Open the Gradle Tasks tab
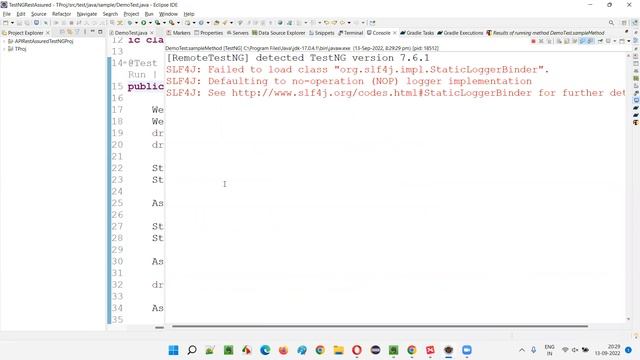This screenshot has height=360, width=640. (417, 33)
